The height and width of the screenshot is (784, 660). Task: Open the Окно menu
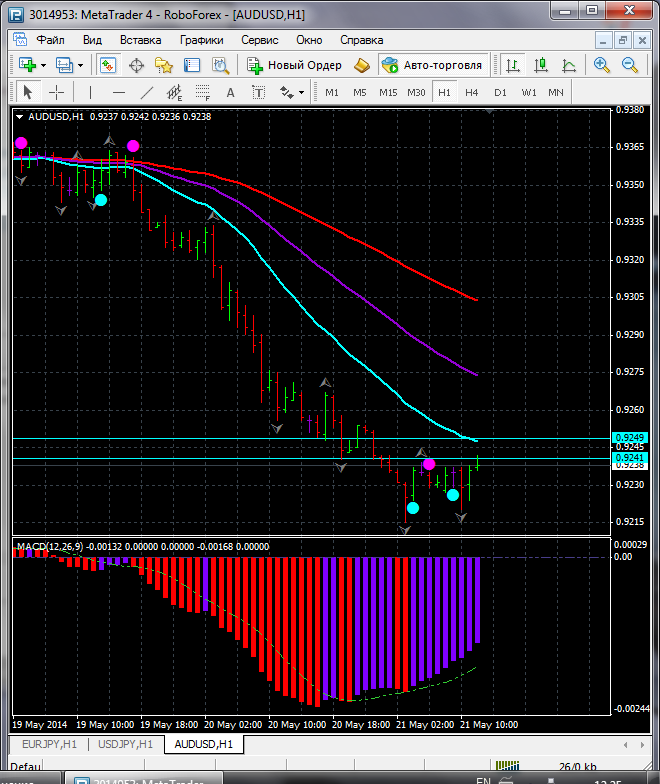309,40
